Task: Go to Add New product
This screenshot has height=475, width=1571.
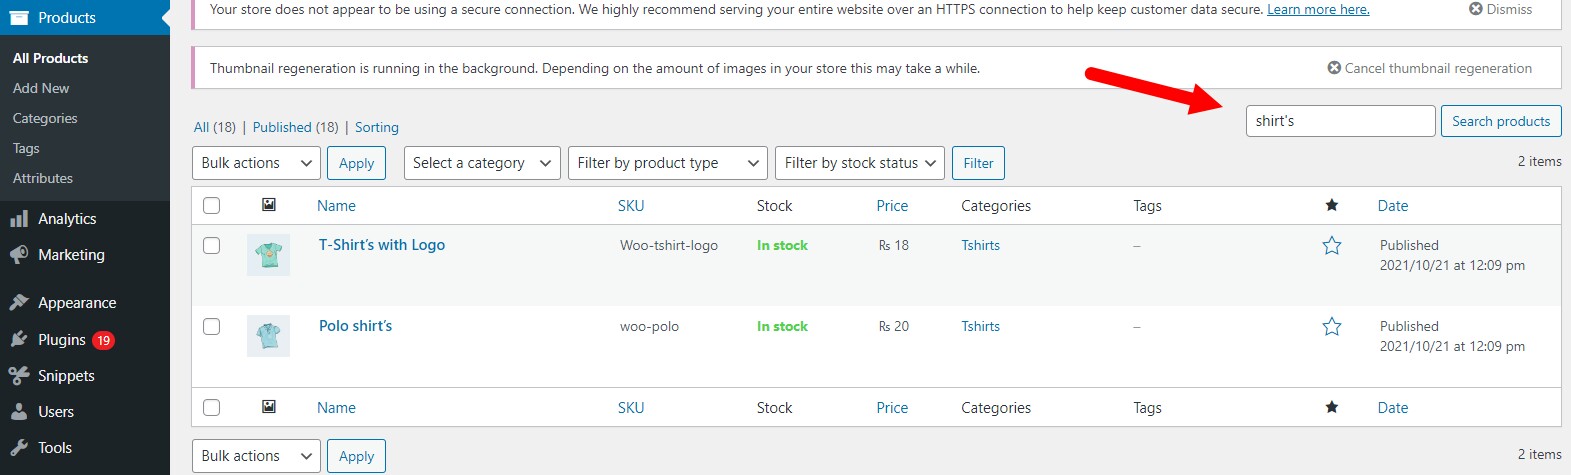Action: click(41, 88)
